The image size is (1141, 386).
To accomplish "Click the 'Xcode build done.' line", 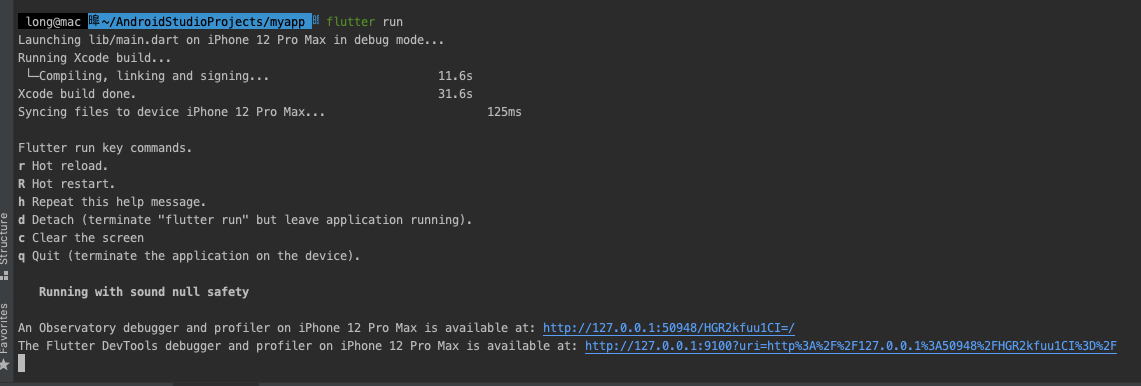I will pyautogui.click(x=77, y=94).
